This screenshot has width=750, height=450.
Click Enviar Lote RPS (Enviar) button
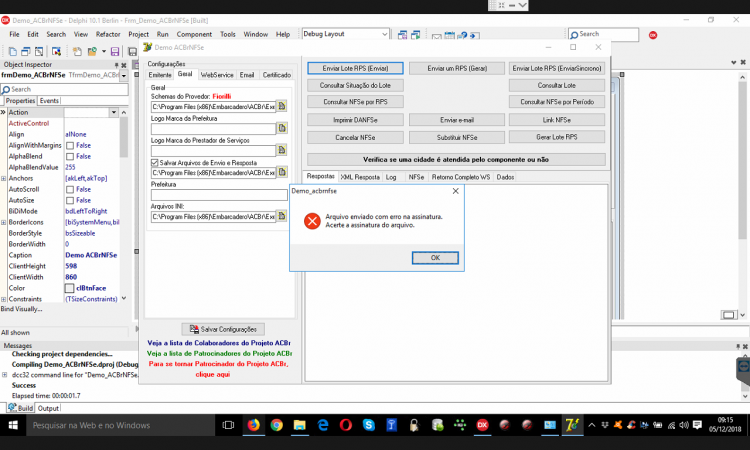355,68
